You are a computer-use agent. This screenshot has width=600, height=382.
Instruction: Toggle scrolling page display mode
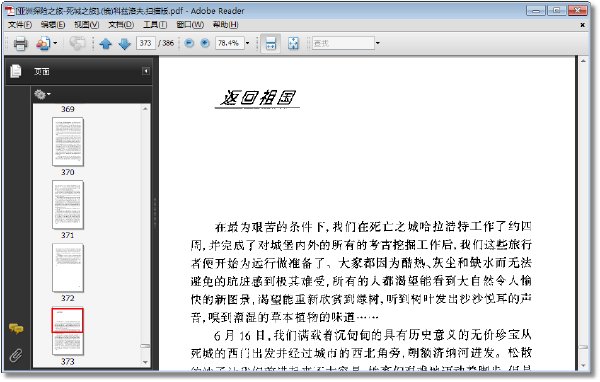coord(271,43)
